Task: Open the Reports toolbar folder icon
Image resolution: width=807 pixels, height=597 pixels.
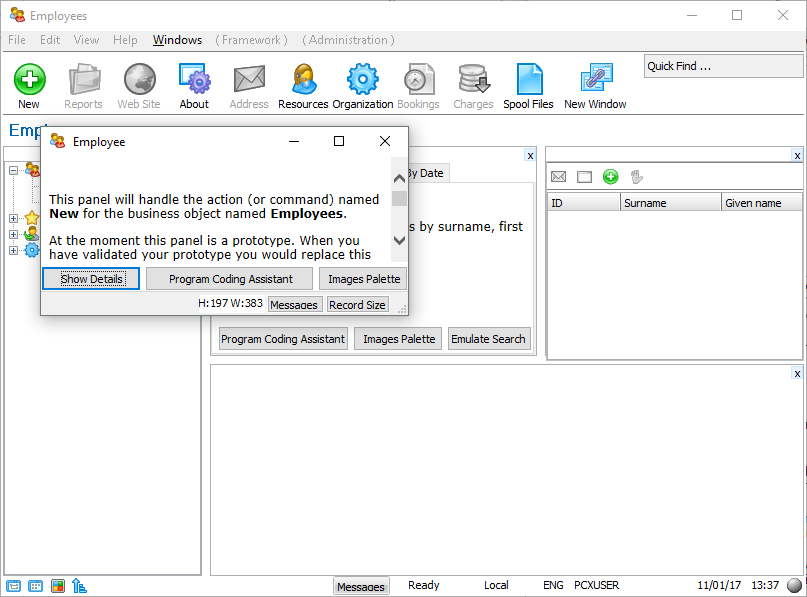Action: click(x=84, y=79)
